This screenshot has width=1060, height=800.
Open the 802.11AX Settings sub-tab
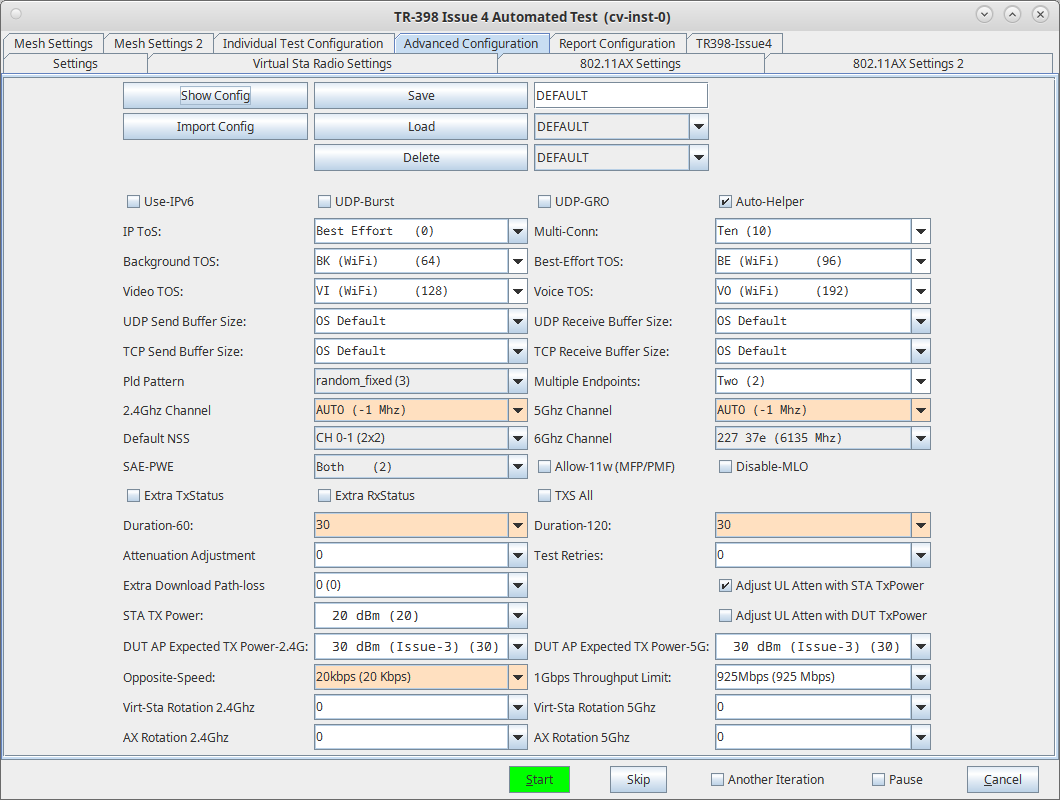pos(630,64)
